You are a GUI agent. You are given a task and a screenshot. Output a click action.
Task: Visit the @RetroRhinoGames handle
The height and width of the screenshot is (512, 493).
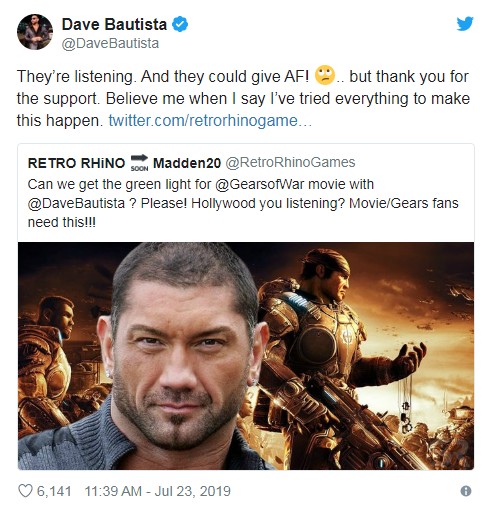pos(290,162)
